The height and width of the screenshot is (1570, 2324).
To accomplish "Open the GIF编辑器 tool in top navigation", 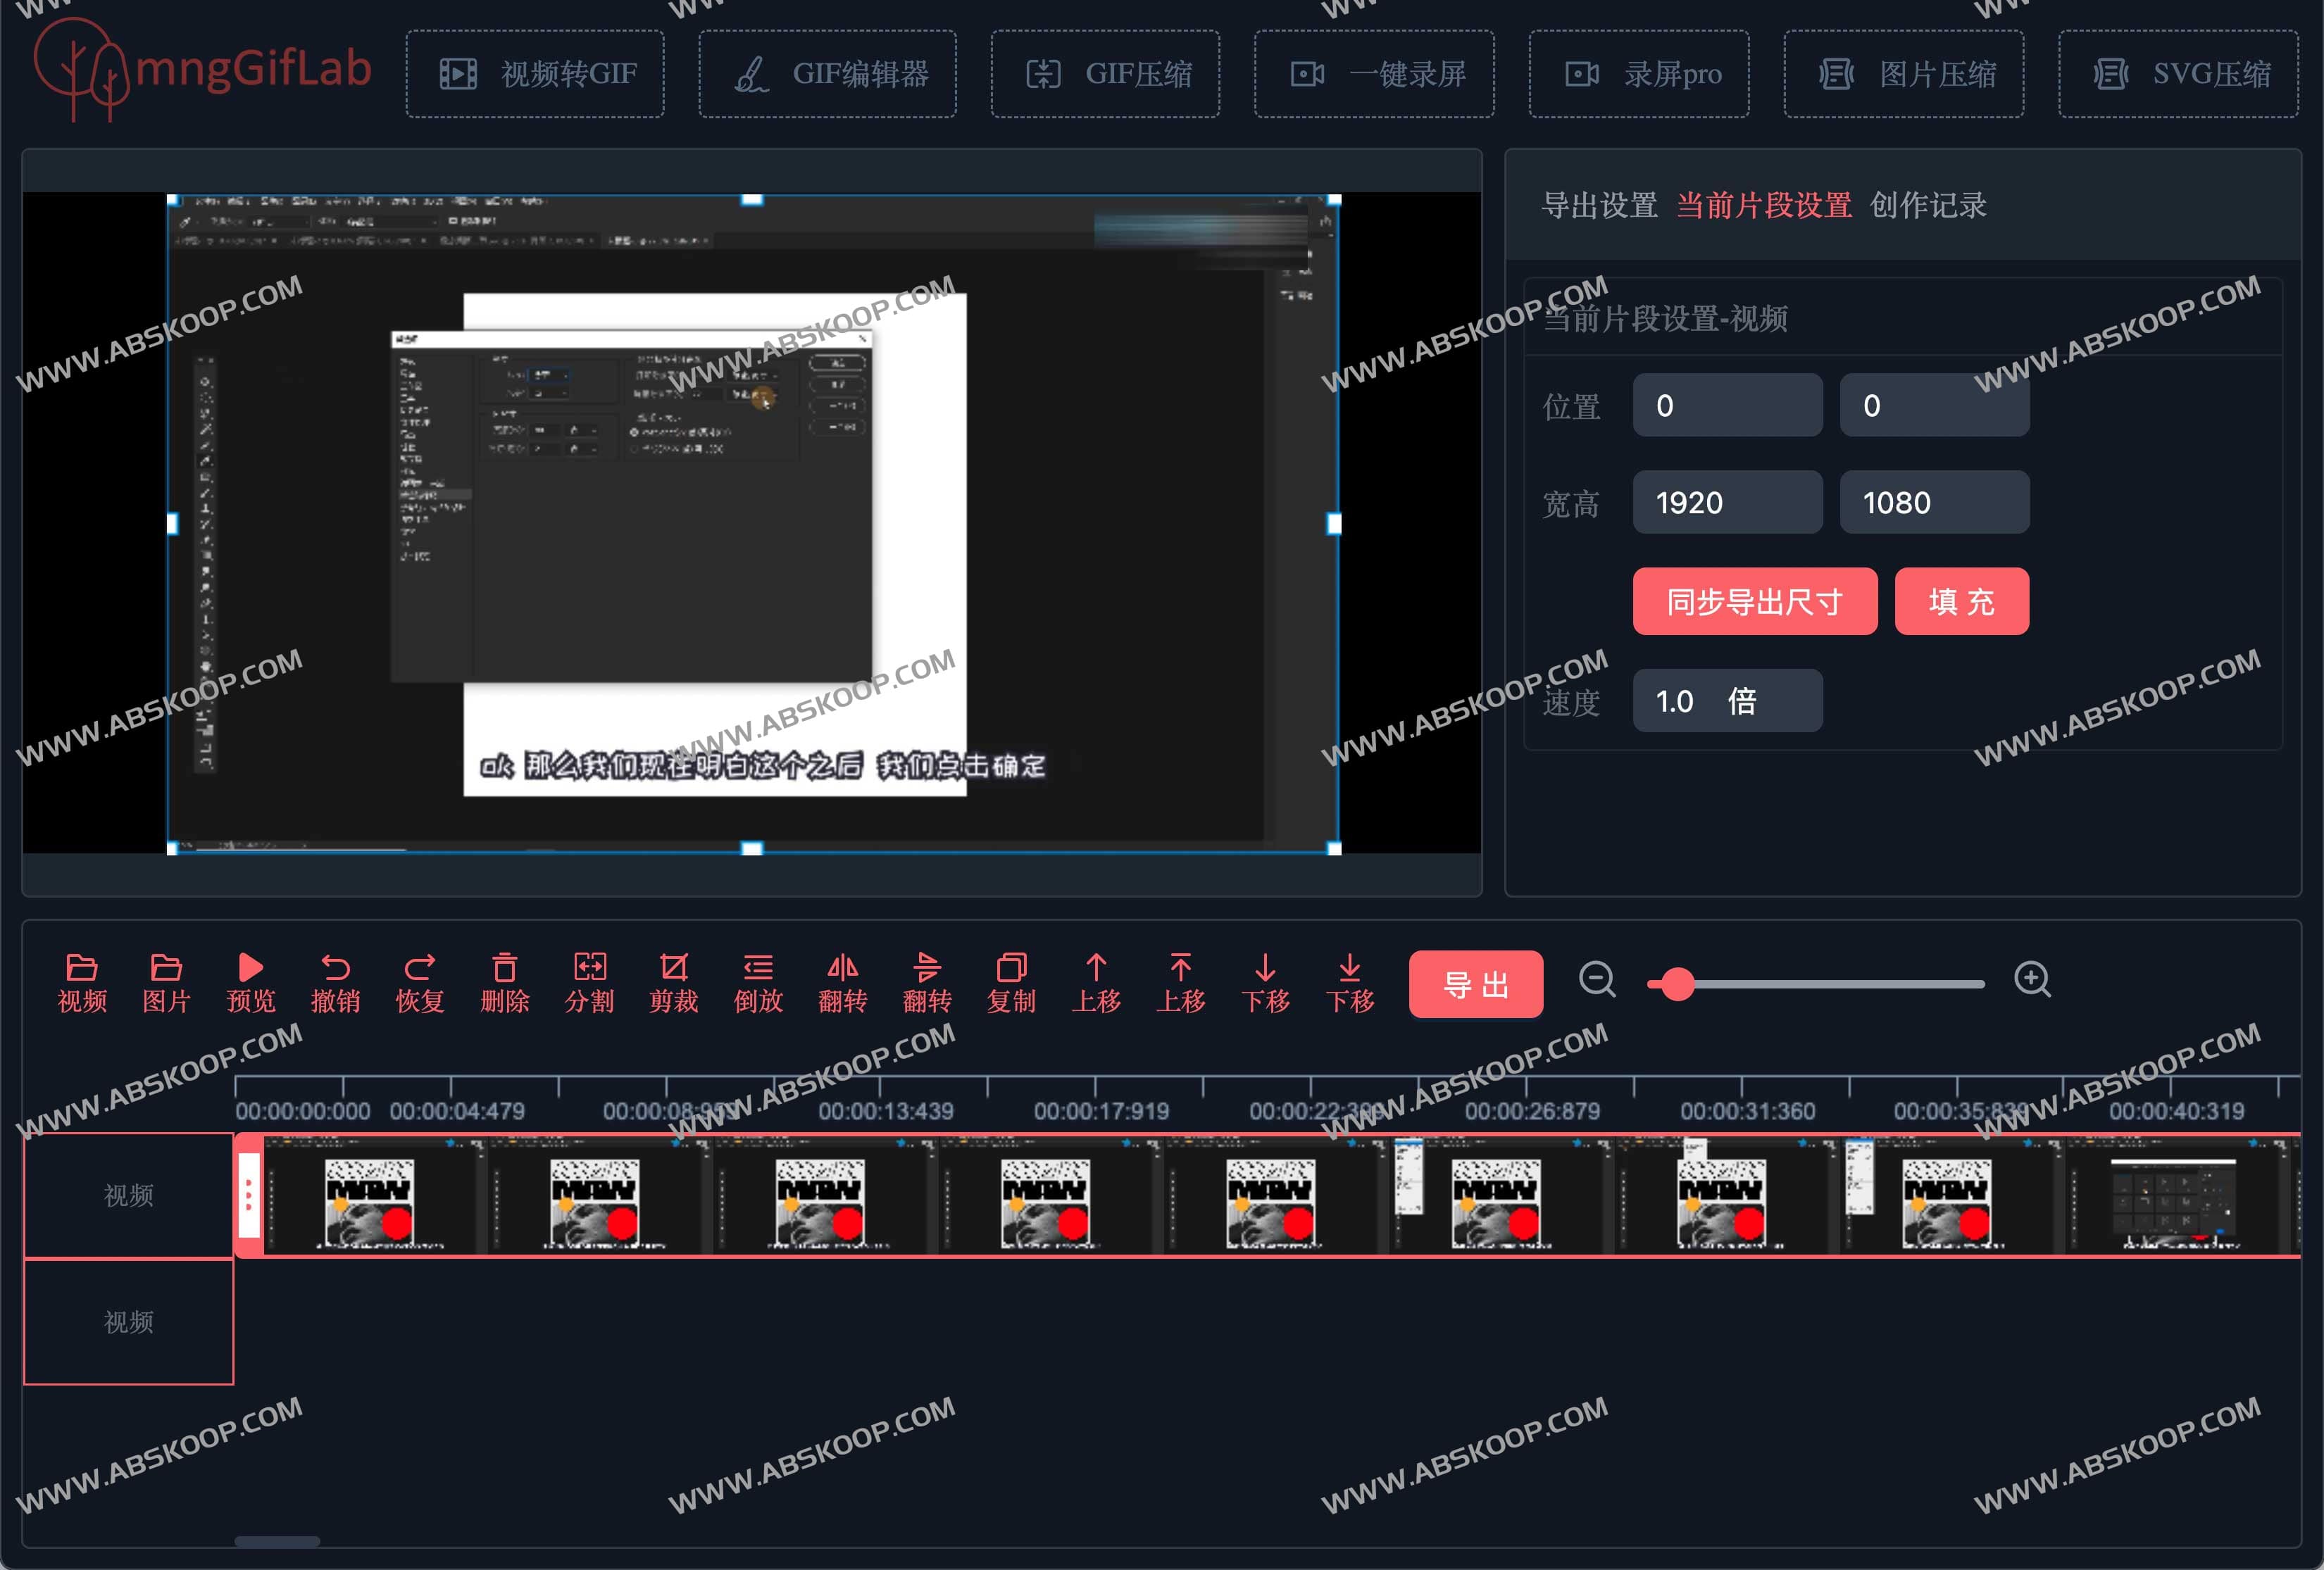I will click(827, 74).
